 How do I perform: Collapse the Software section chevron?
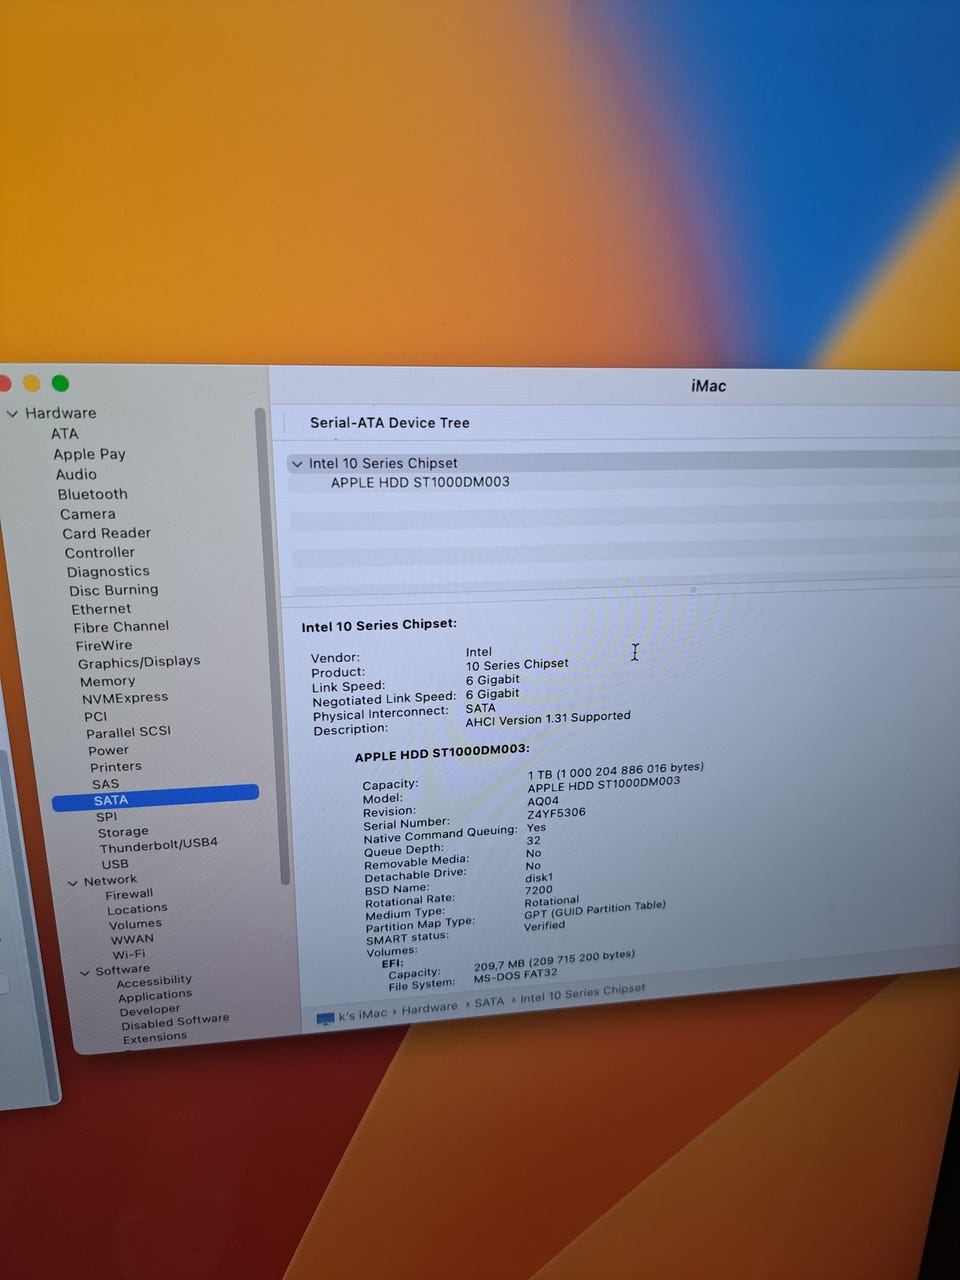coord(85,972)
